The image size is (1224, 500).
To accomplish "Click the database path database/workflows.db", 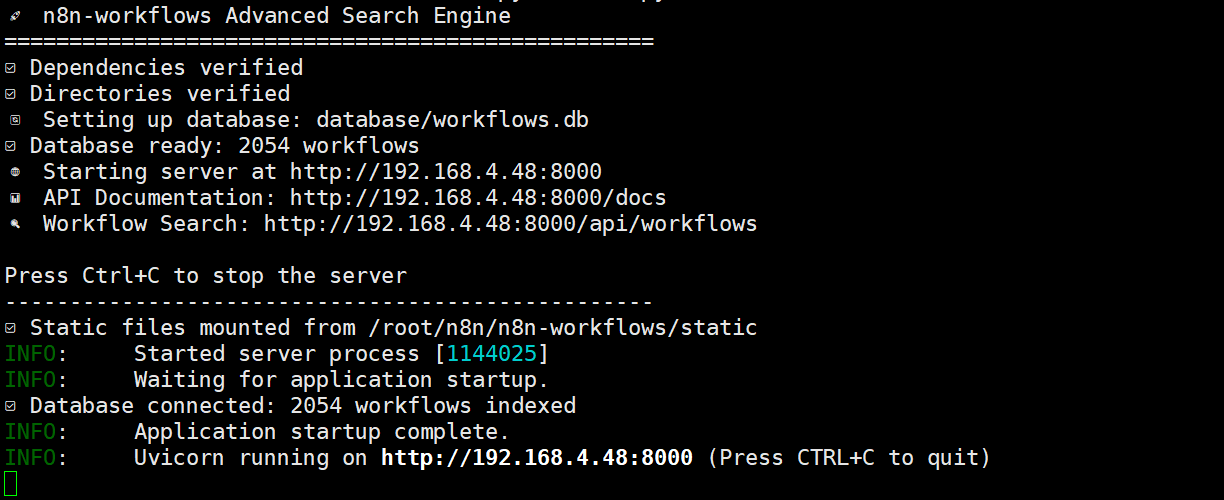I will point(452,120).
